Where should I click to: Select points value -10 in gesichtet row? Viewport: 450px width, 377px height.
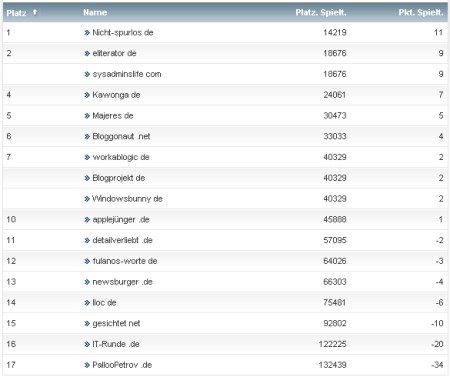437,323
